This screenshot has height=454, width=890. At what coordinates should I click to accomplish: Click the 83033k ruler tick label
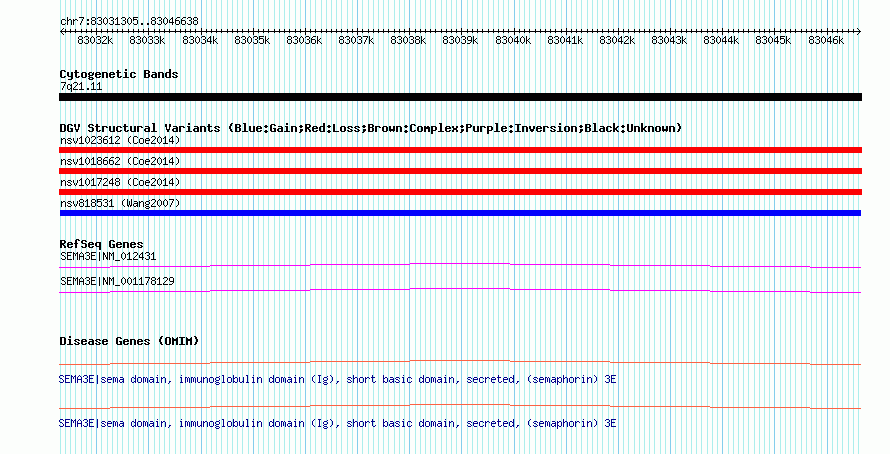coord(147,41)
